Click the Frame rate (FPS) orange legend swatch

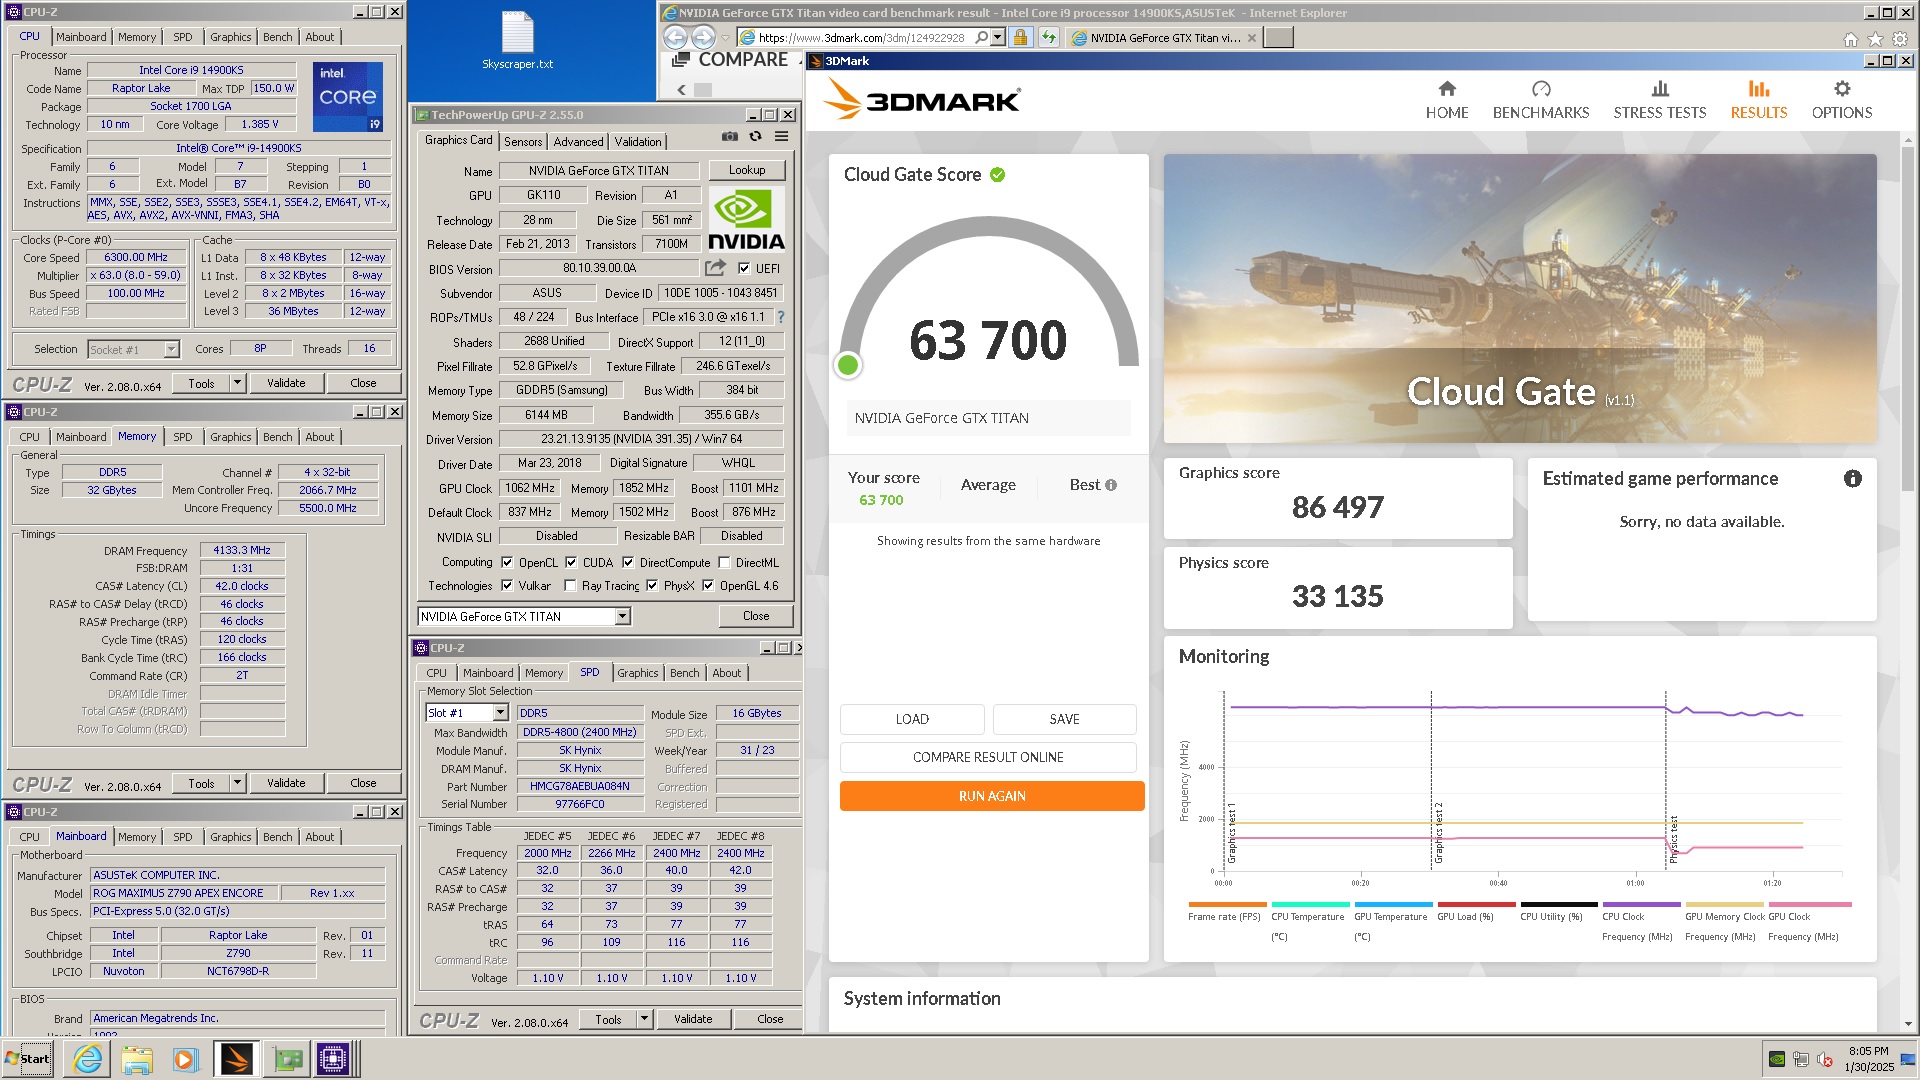click(1226, 904)
